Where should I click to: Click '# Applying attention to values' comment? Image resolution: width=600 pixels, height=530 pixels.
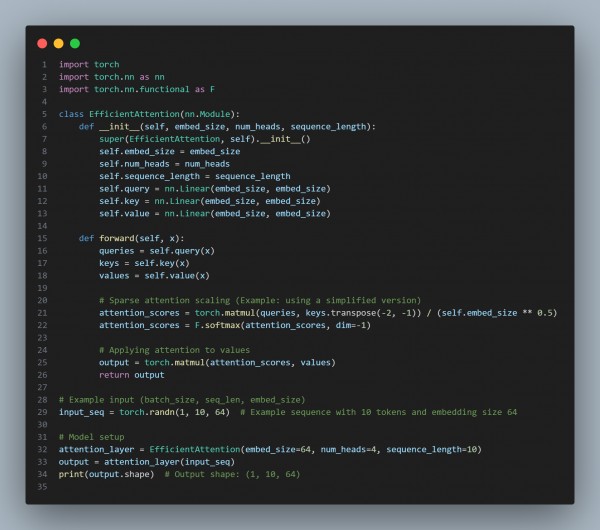(174, 350)
